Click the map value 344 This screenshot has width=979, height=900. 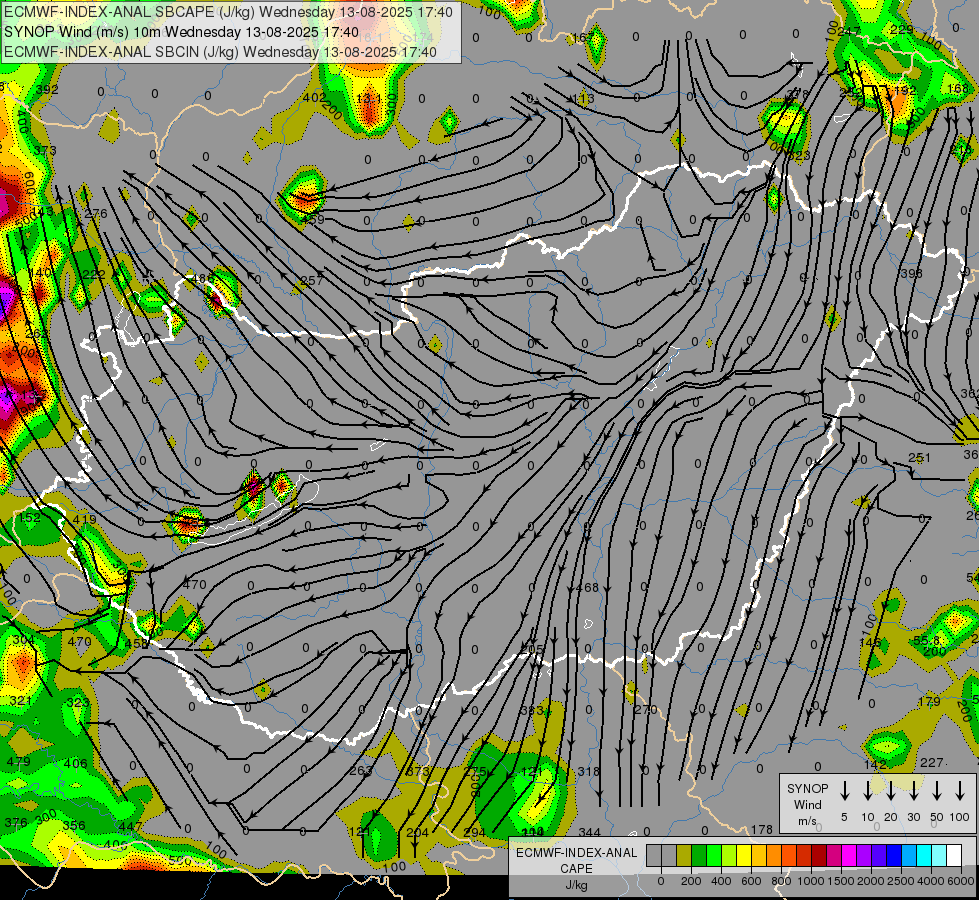coord(589,832)
